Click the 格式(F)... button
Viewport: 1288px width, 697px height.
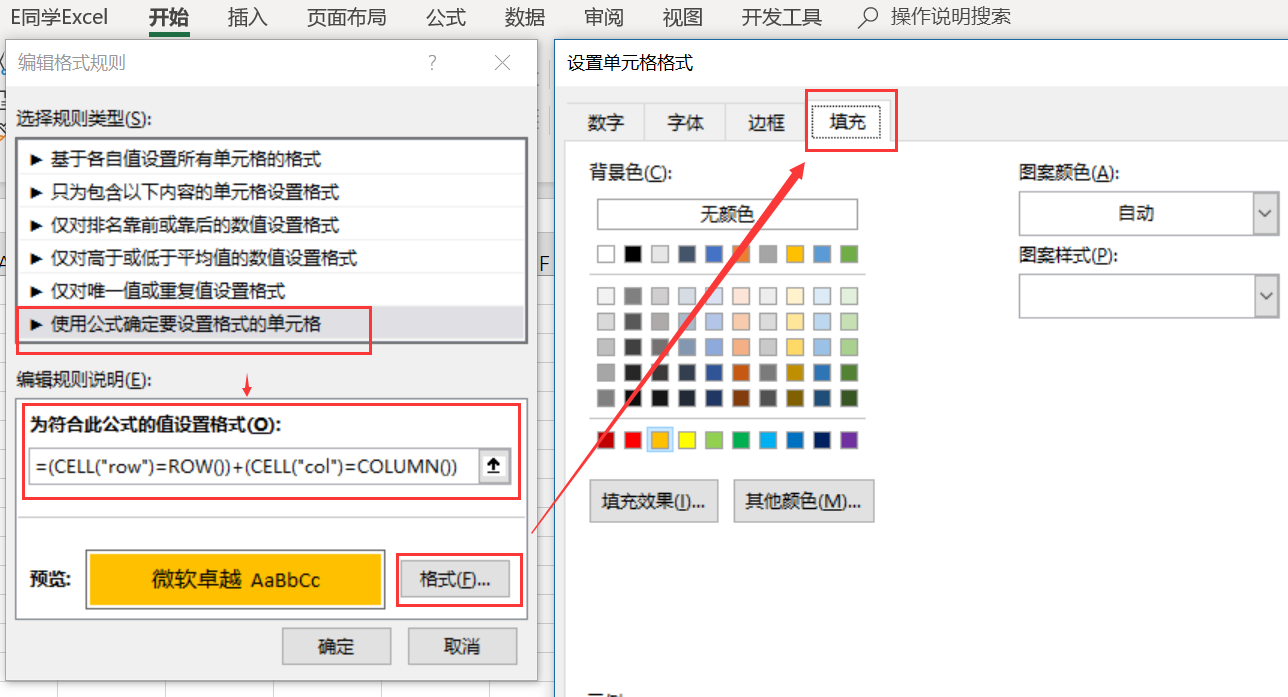458,579
